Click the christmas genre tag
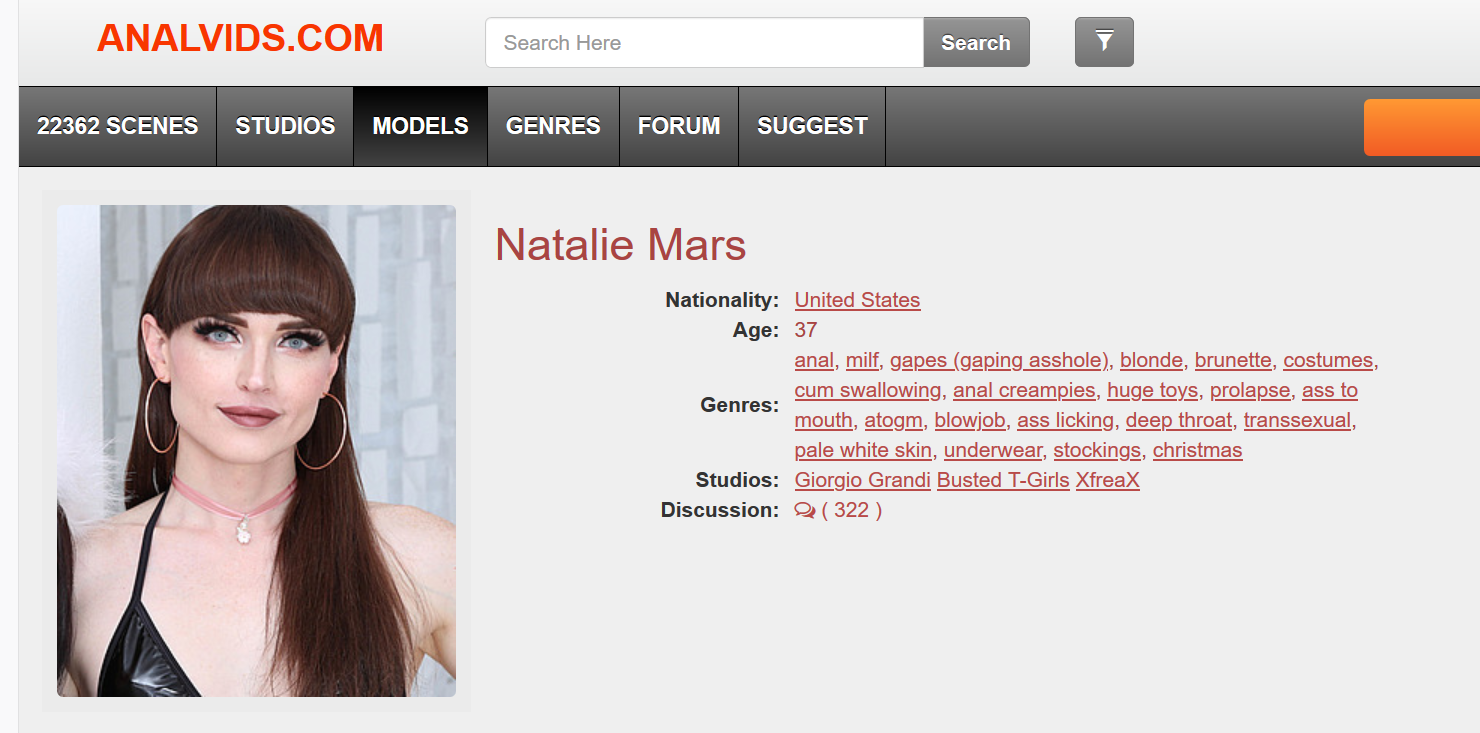The height and width of the screenshot is (733, 1480). (x=1197, y=450)
